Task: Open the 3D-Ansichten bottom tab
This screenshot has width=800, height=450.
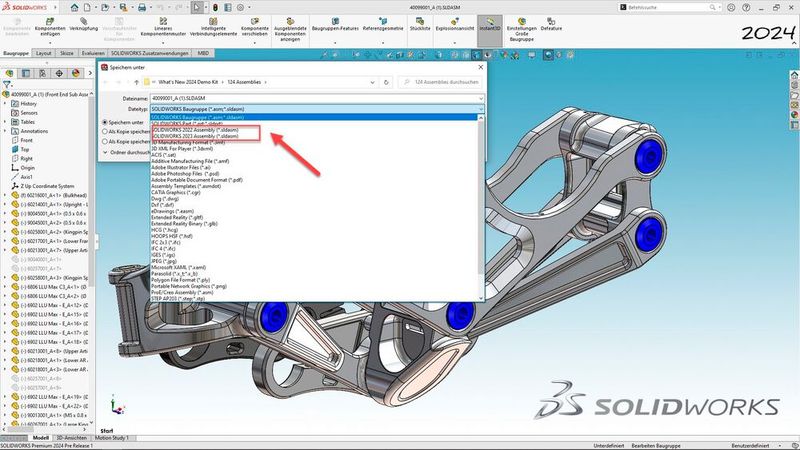Action: pyautogui.click(x=71, y=438)
